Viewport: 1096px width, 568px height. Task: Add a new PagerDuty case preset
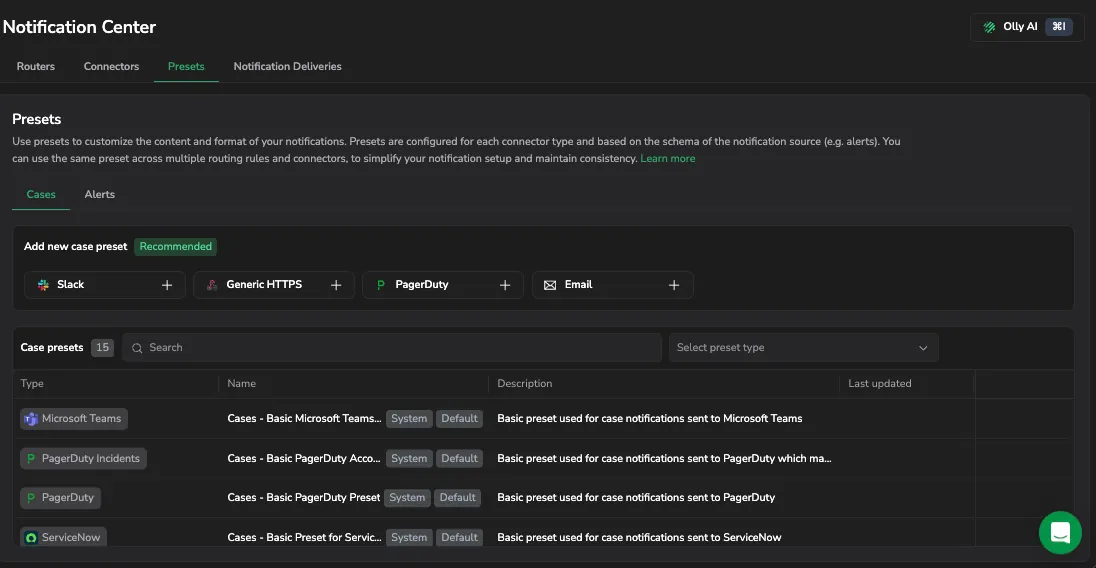tap(443, 285)
